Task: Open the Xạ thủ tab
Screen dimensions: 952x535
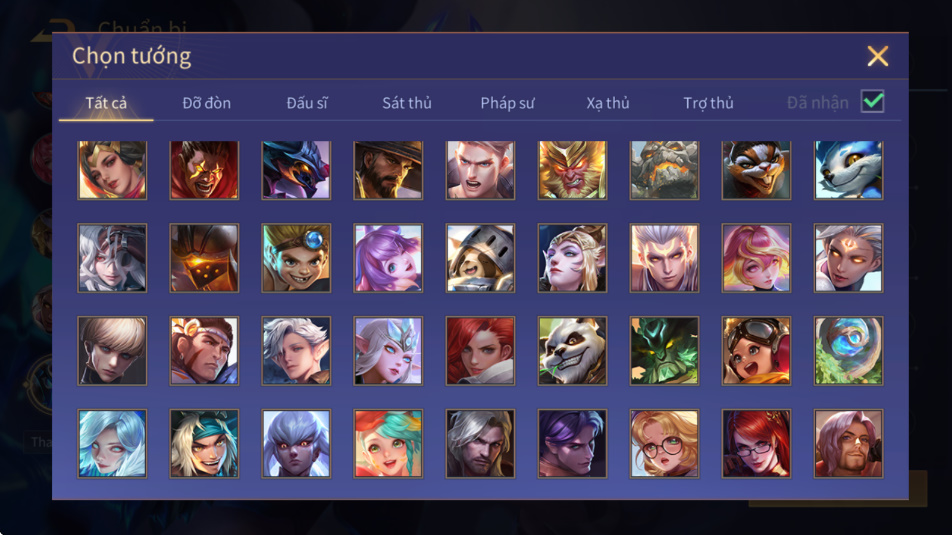Action: [608, 103]
